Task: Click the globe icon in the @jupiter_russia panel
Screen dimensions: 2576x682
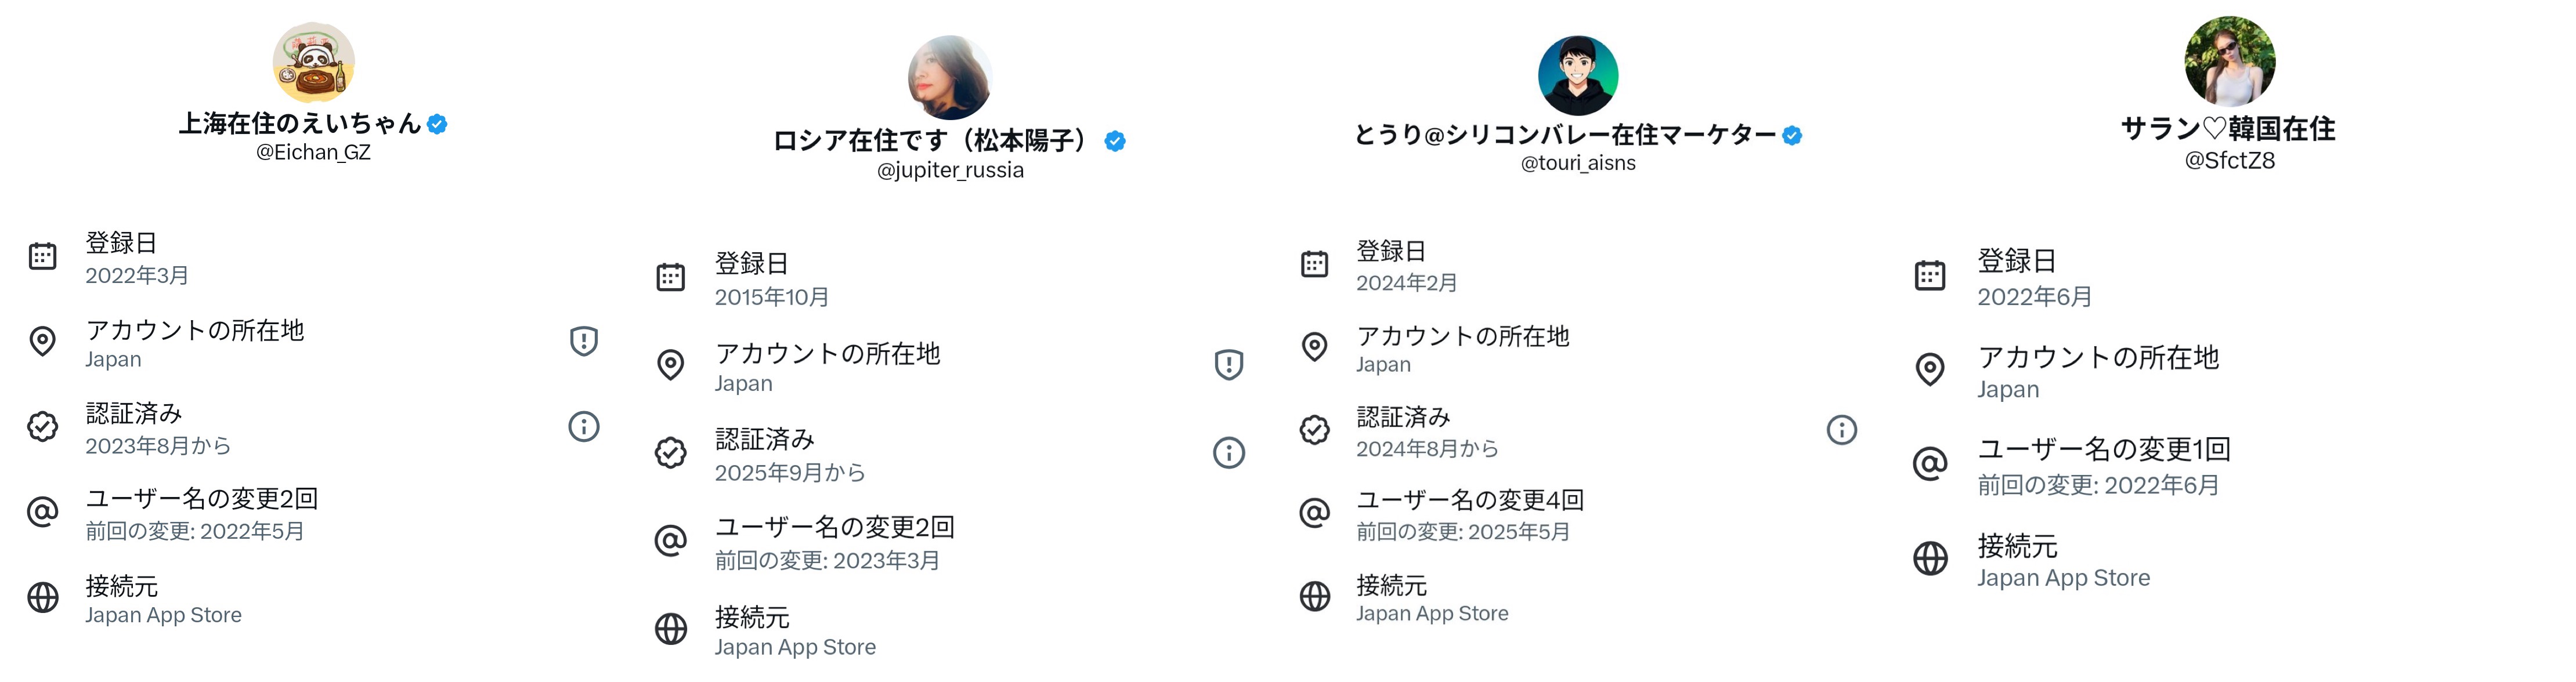Action: (671, 629)
